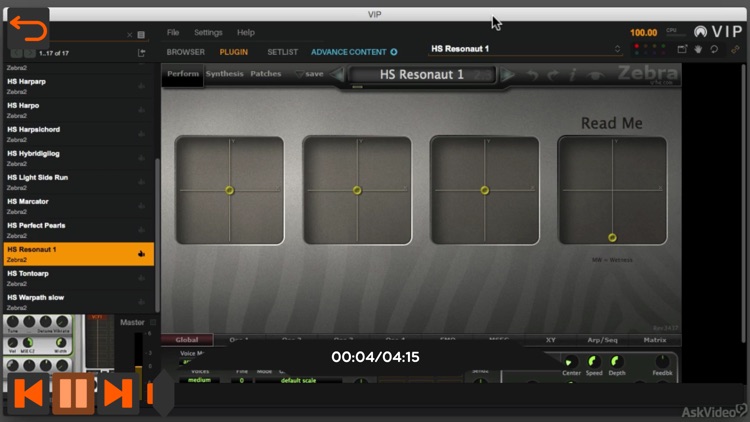
Task: Click the second XY pad handle
Action: 357,190
